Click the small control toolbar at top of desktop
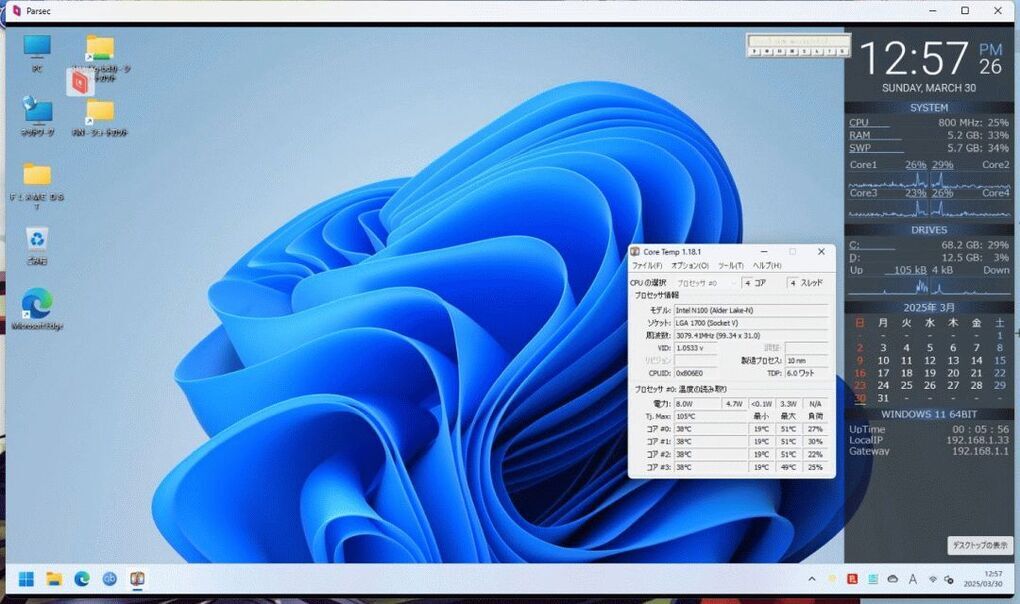This screenshot has height=604, width=1020. pos(798,46)
